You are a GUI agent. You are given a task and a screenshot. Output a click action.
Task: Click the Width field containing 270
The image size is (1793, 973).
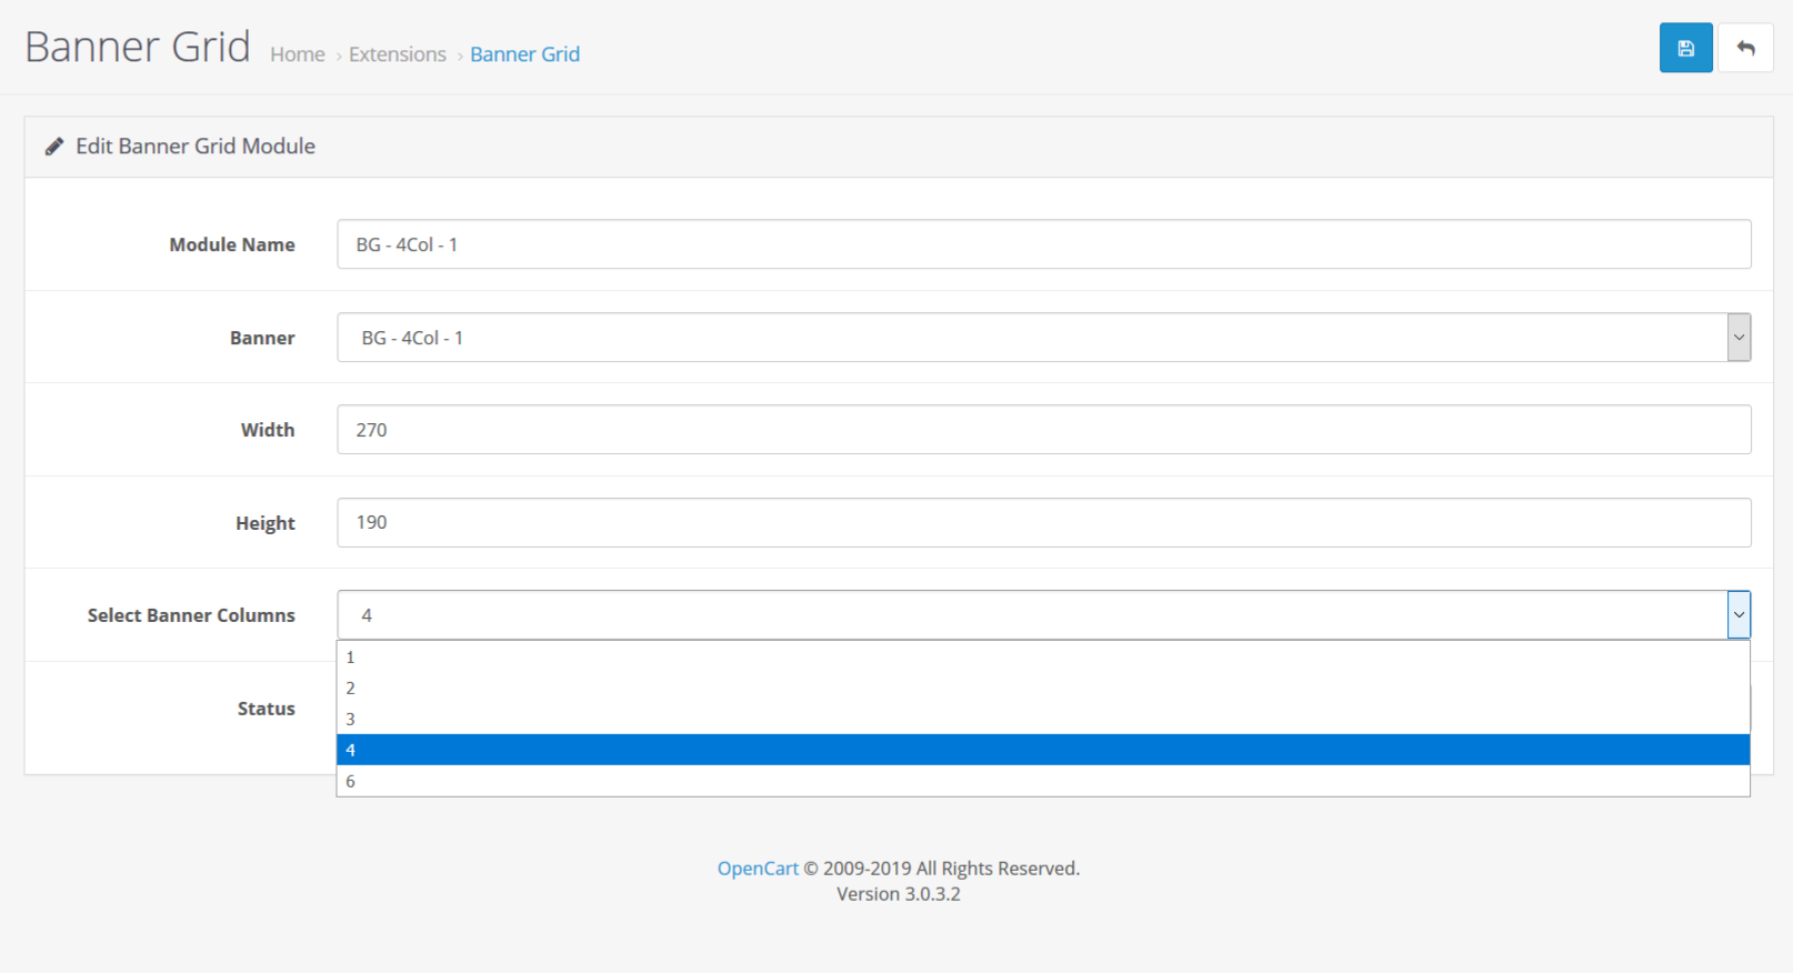pos(1044,429)
